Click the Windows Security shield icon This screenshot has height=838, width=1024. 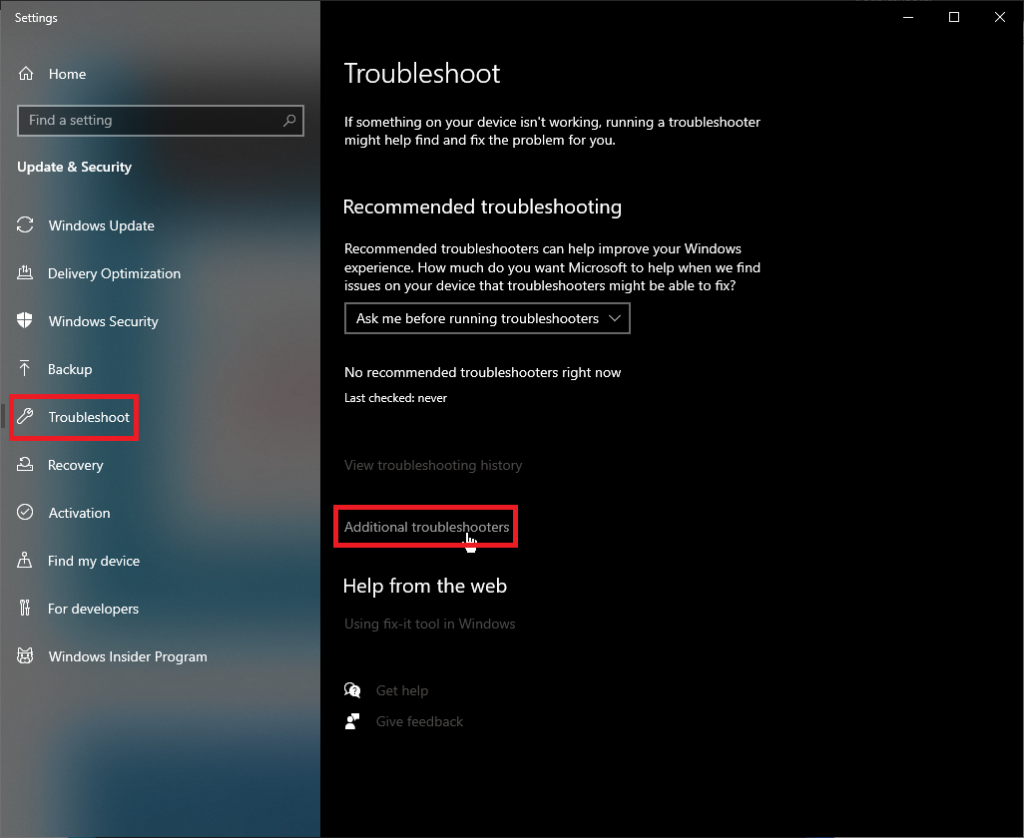point(26,322)
